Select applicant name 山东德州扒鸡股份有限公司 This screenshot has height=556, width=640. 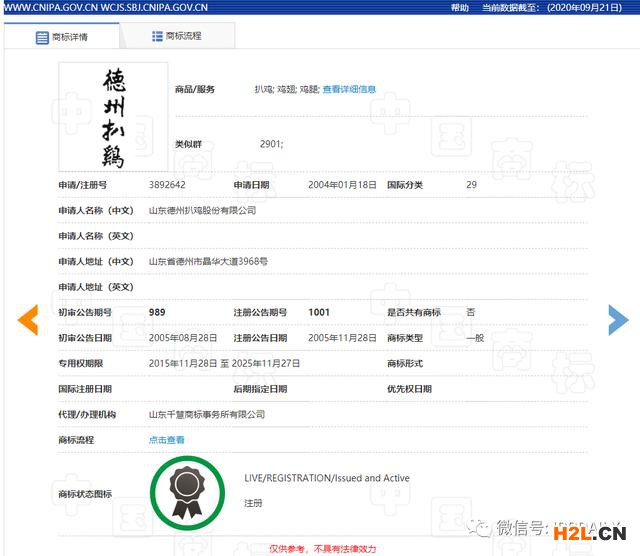click(202, 210)
